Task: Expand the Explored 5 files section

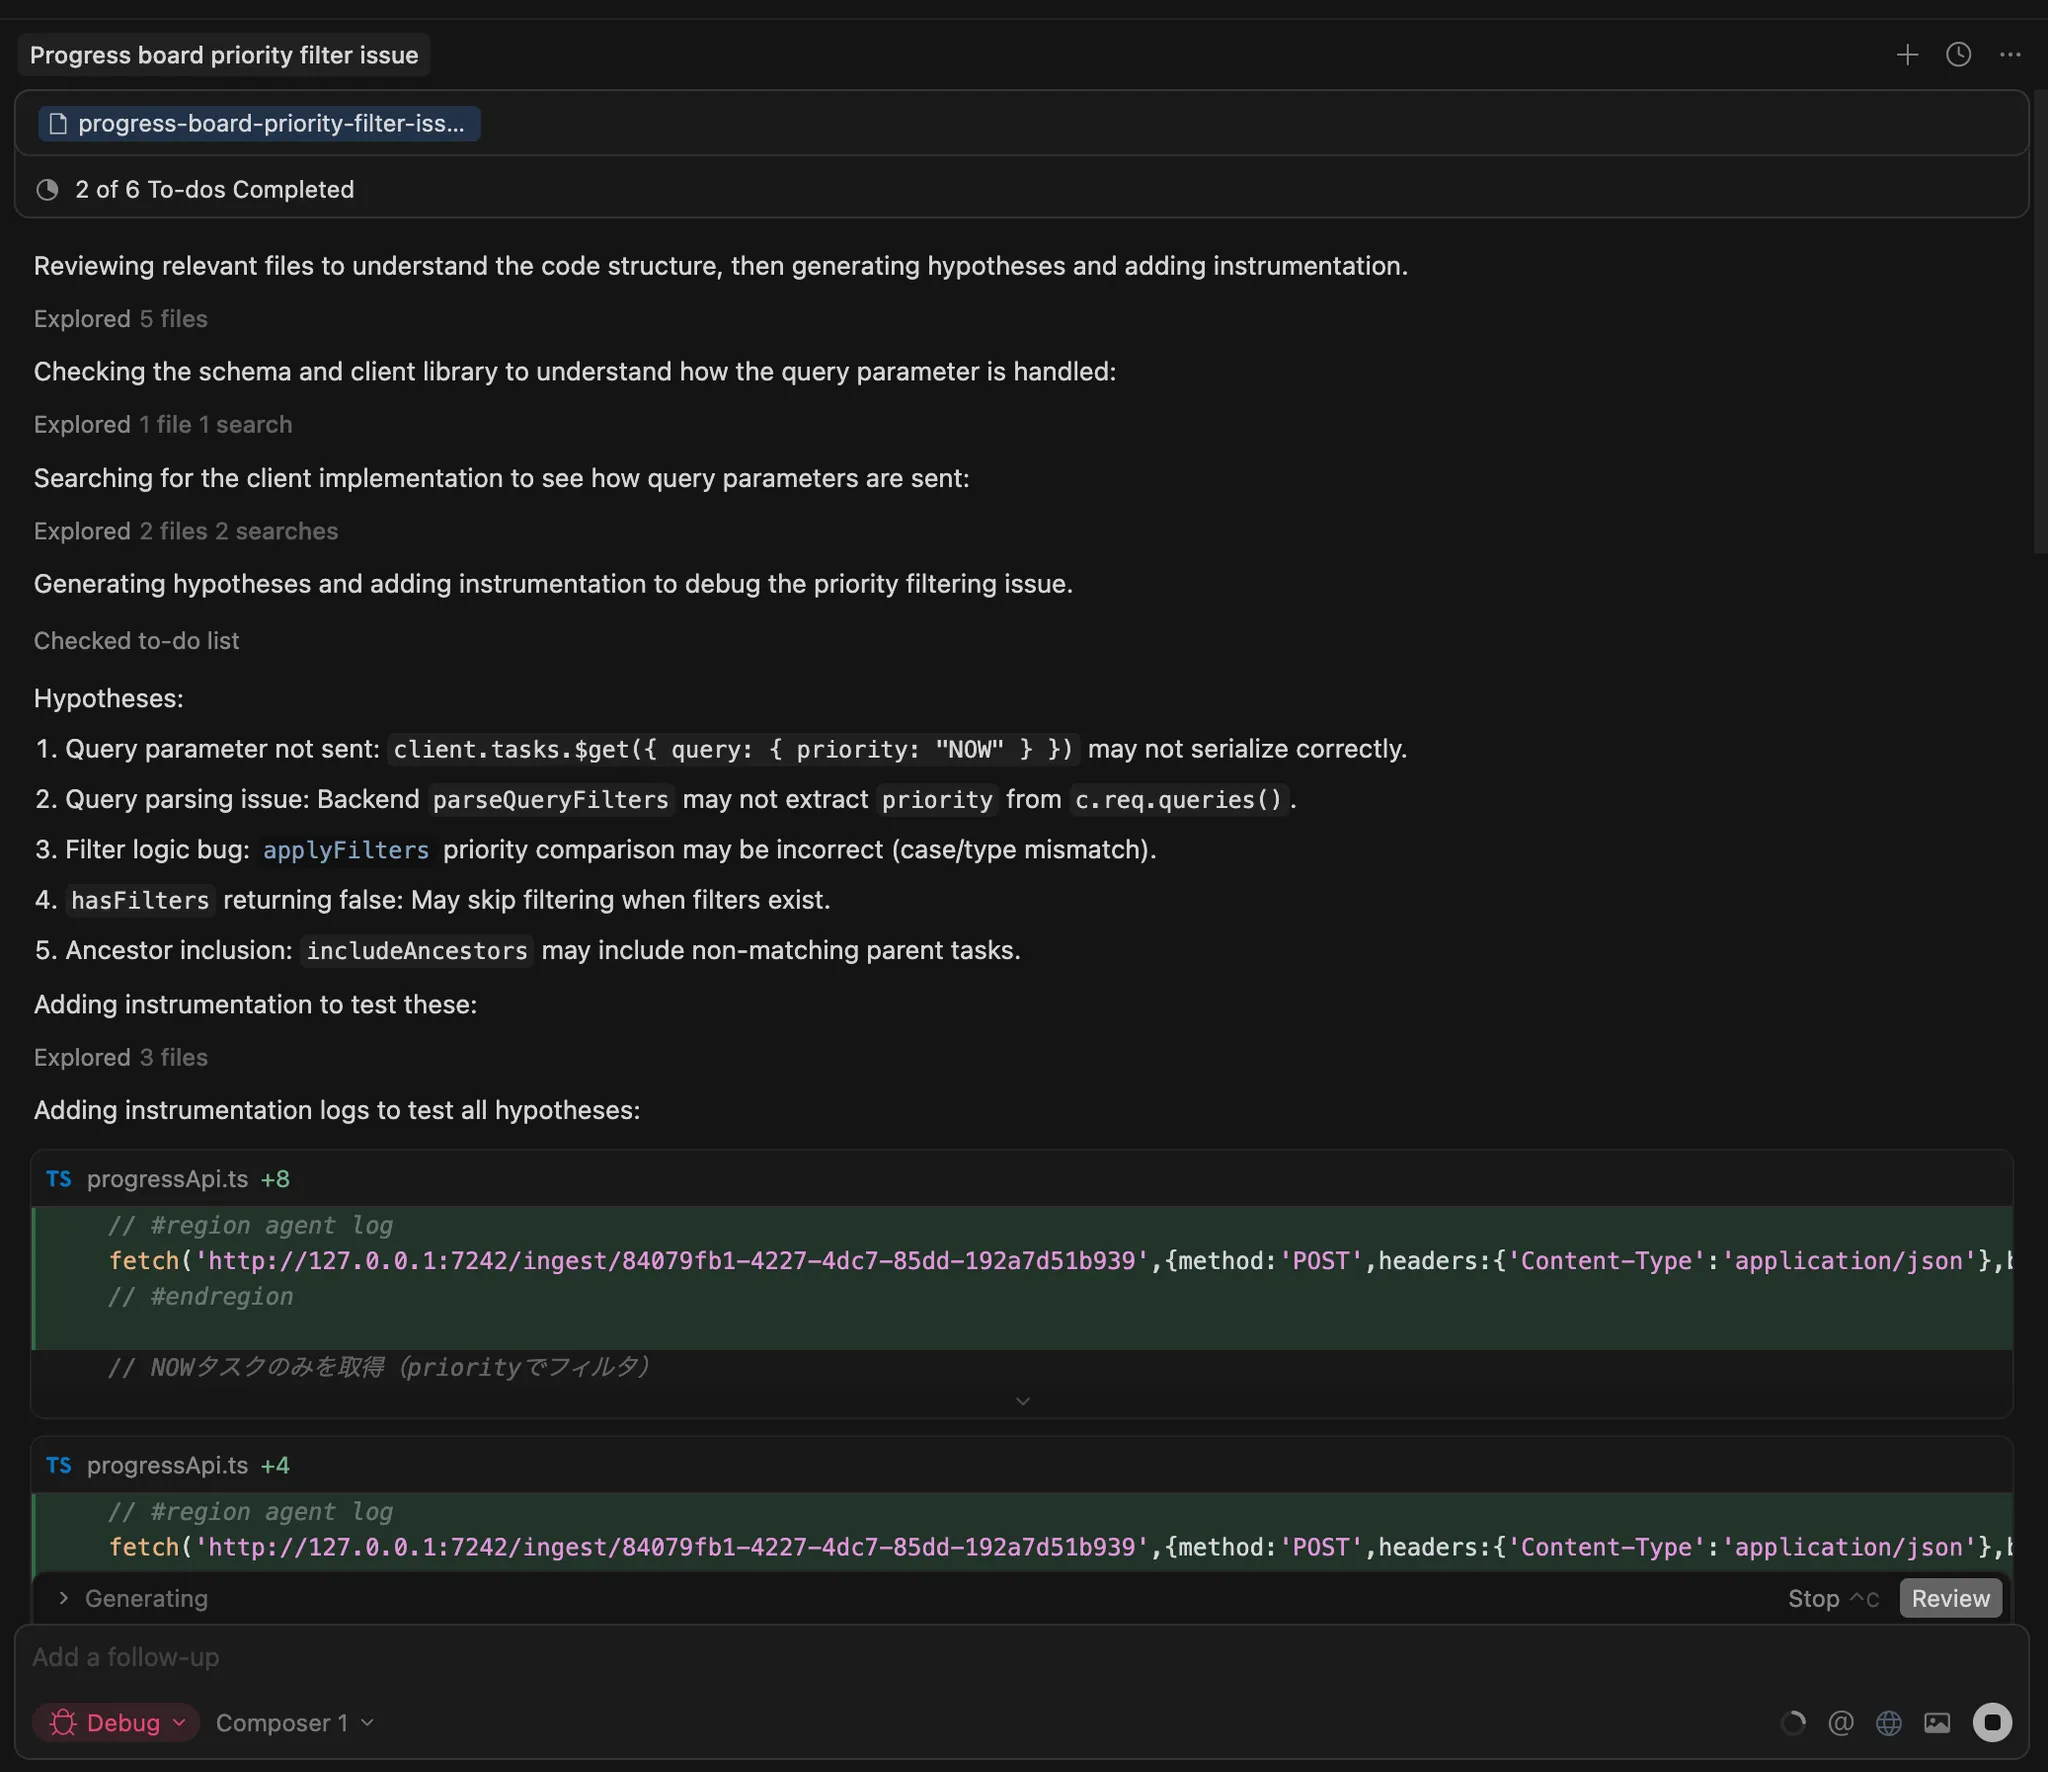Action: tap(120, 319)
